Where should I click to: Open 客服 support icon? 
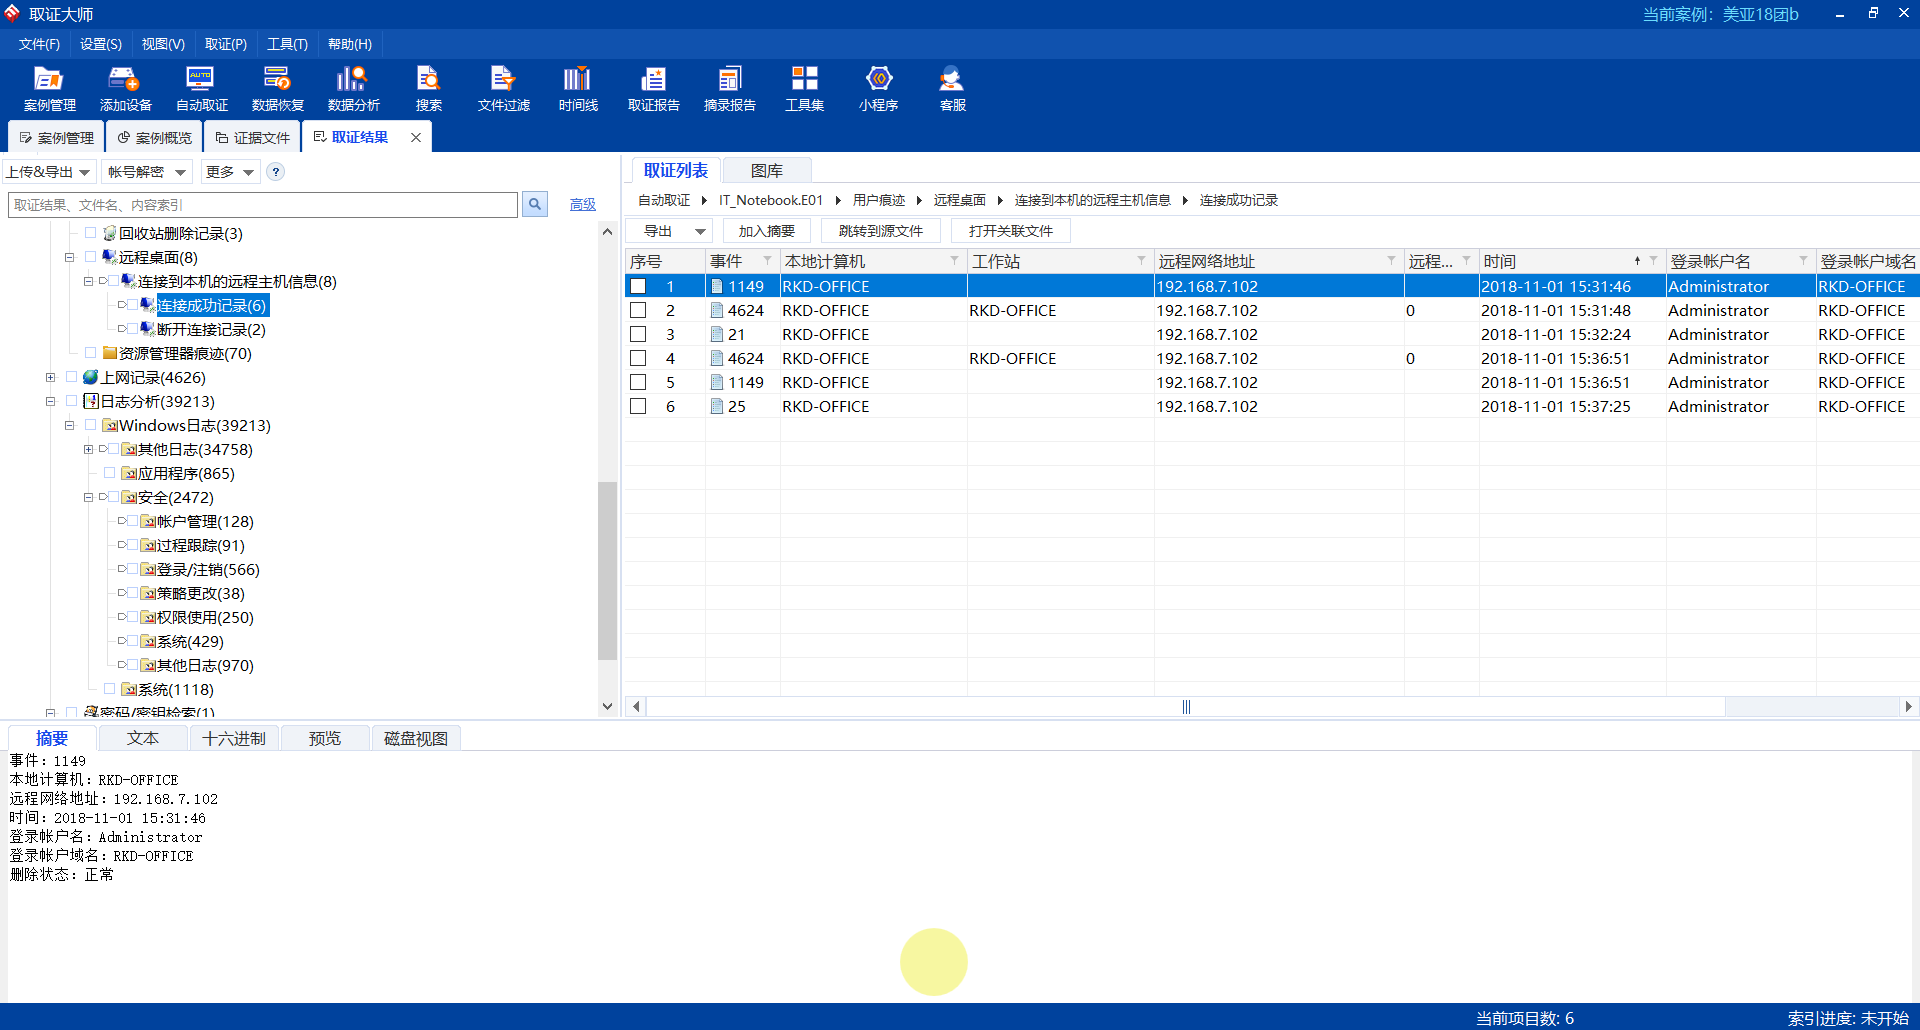pyautogui.click(x=952, y=89)
